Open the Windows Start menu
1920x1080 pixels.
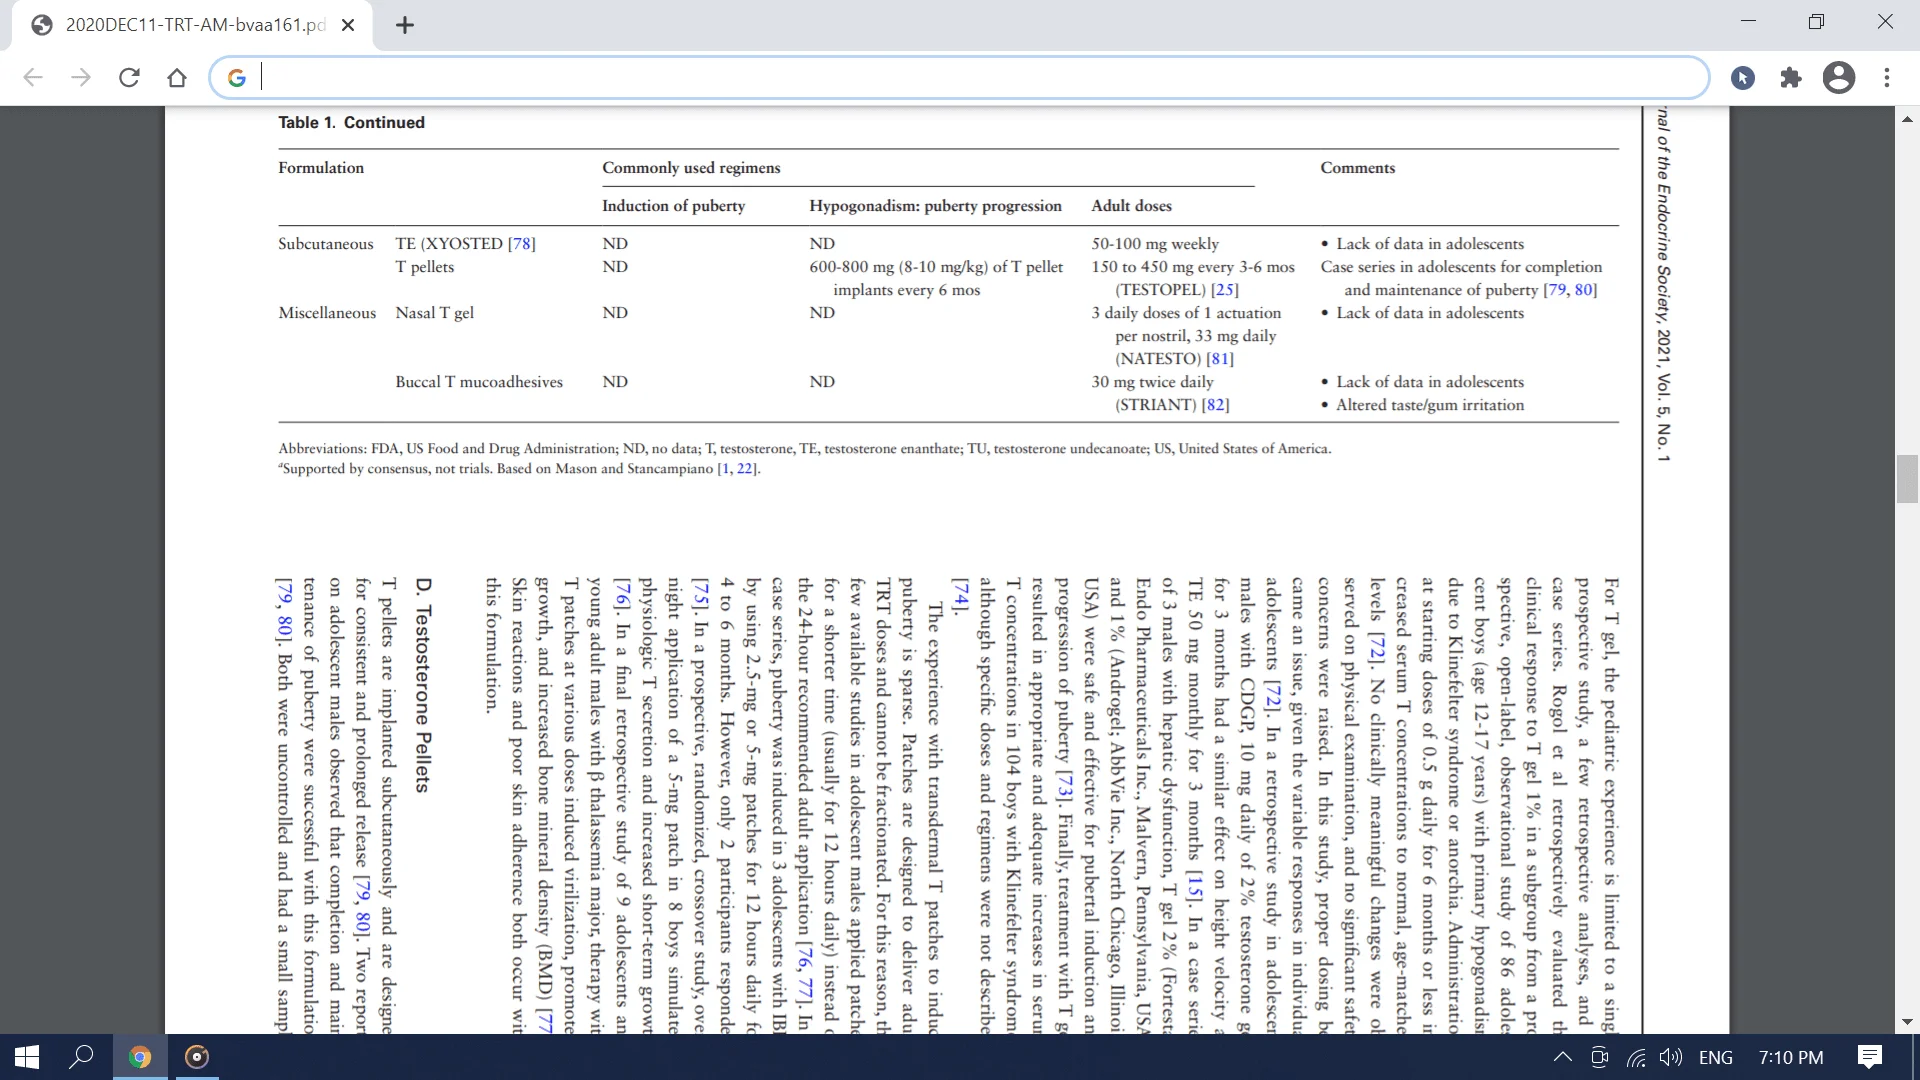tap(27, 1057)
